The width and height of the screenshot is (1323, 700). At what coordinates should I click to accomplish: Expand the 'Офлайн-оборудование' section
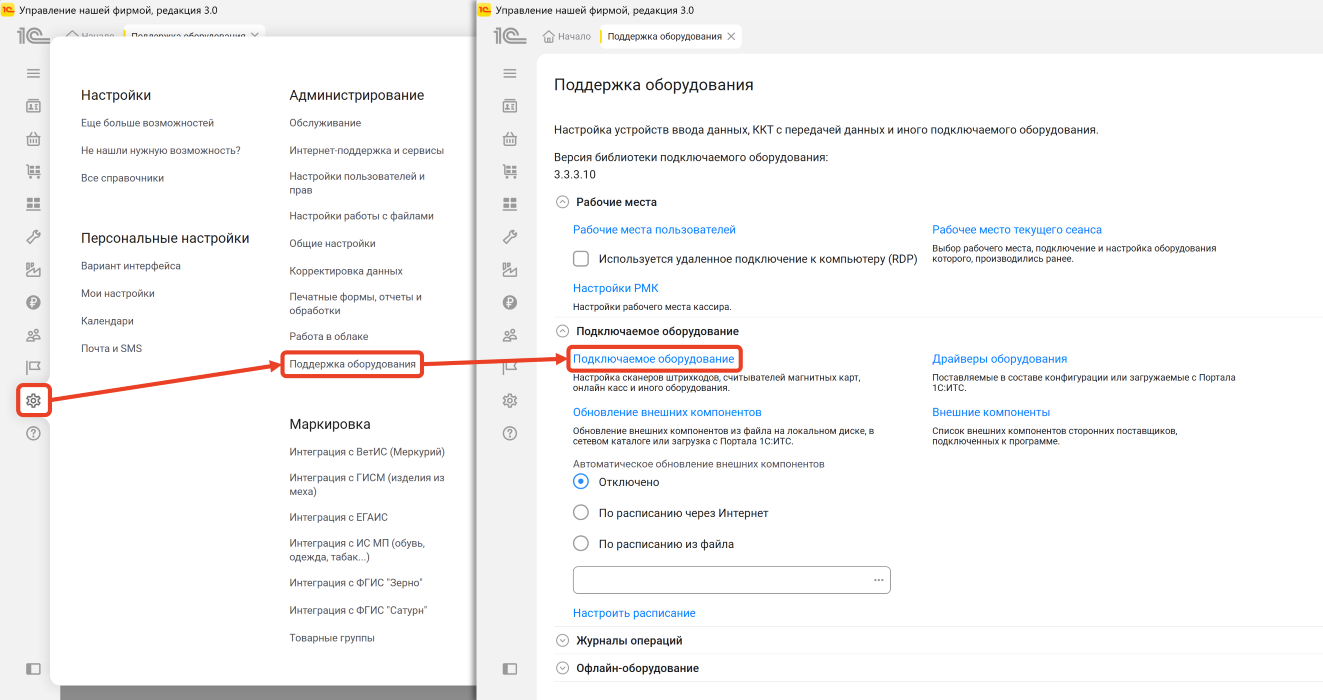(562, 668)
